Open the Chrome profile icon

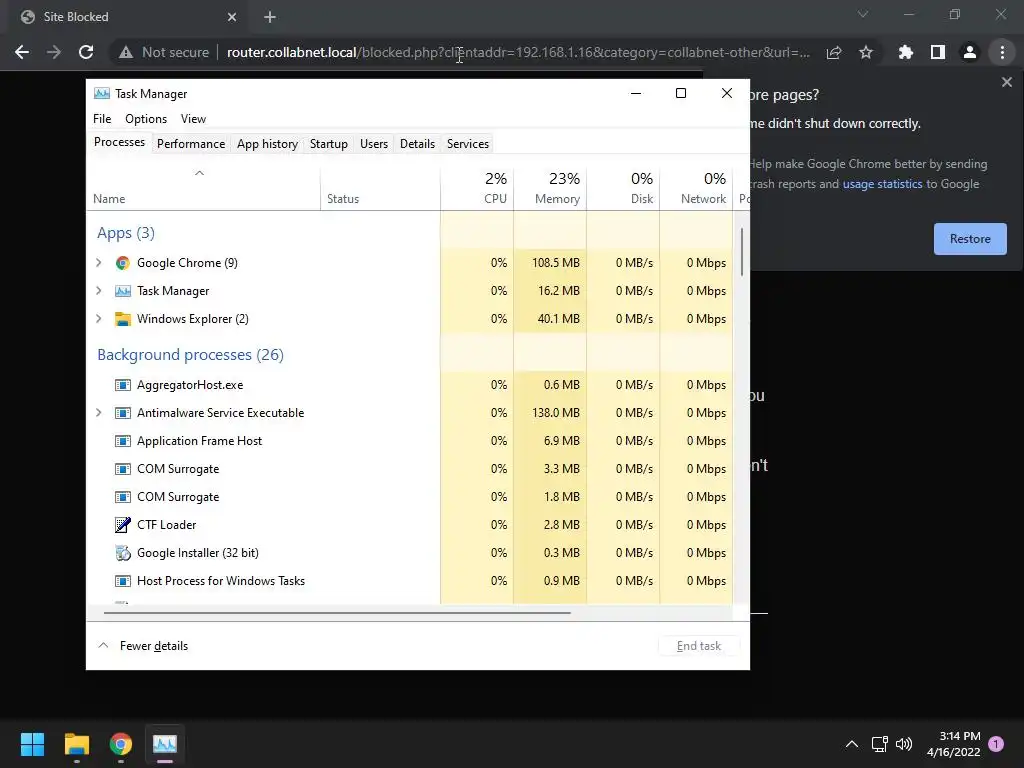970,52
